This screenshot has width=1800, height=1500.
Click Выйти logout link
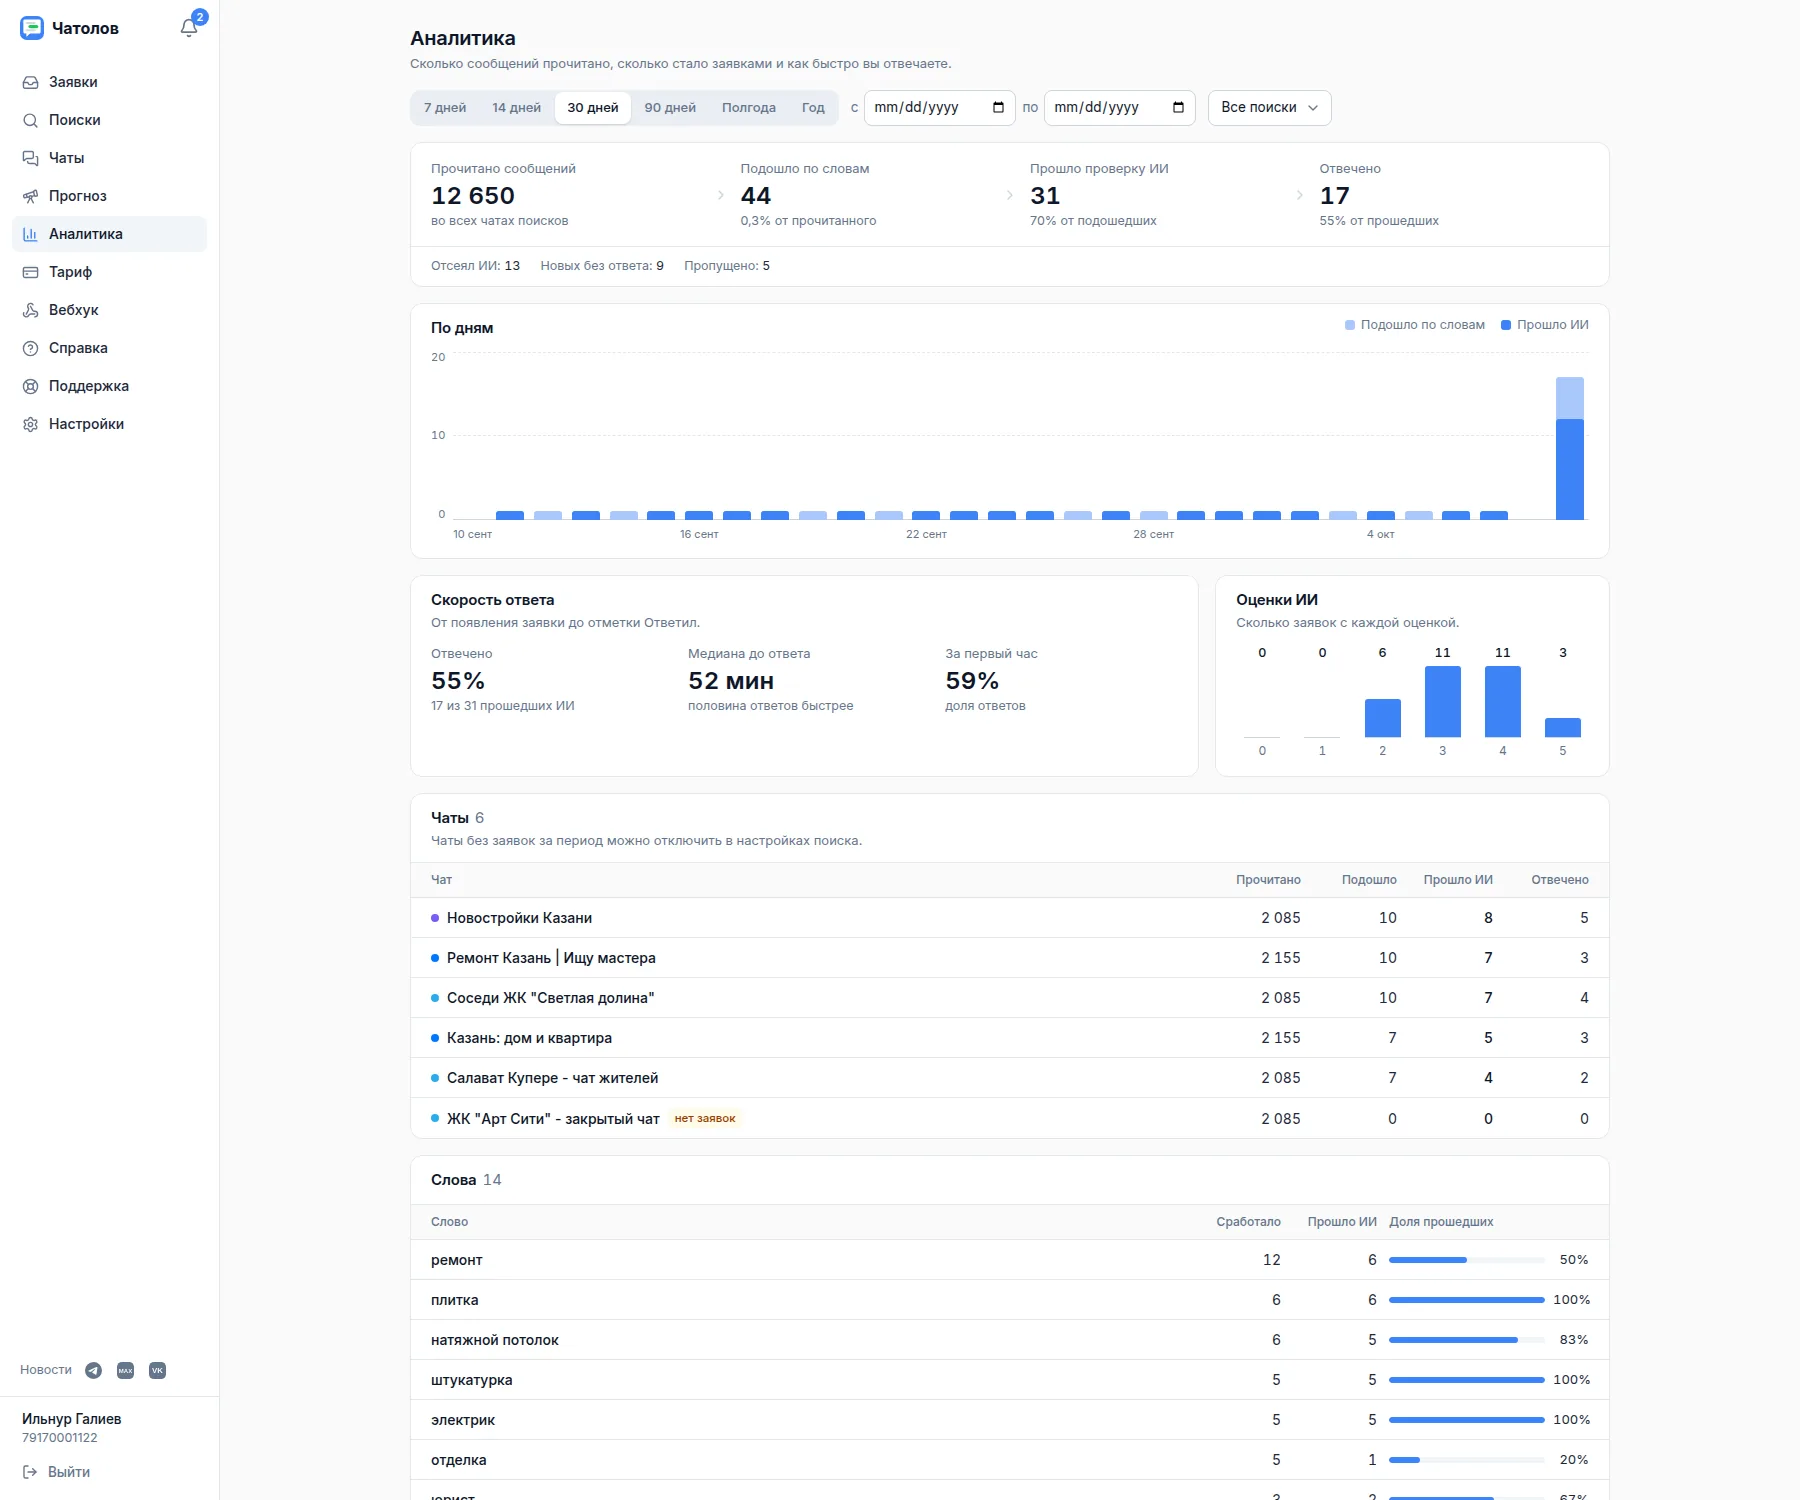coord(69,1472)
